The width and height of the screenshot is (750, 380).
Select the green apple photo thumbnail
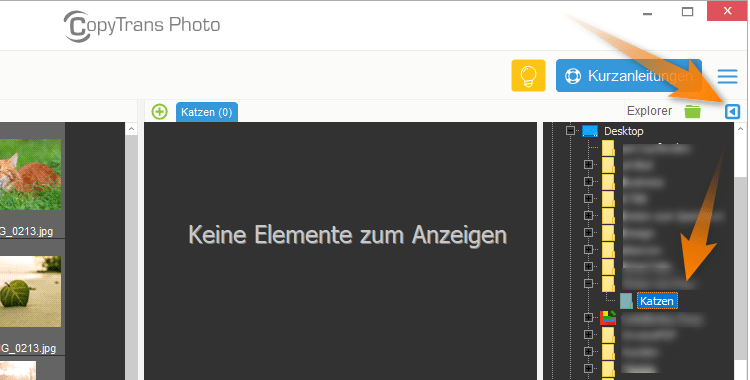click(x=31, y=291)
